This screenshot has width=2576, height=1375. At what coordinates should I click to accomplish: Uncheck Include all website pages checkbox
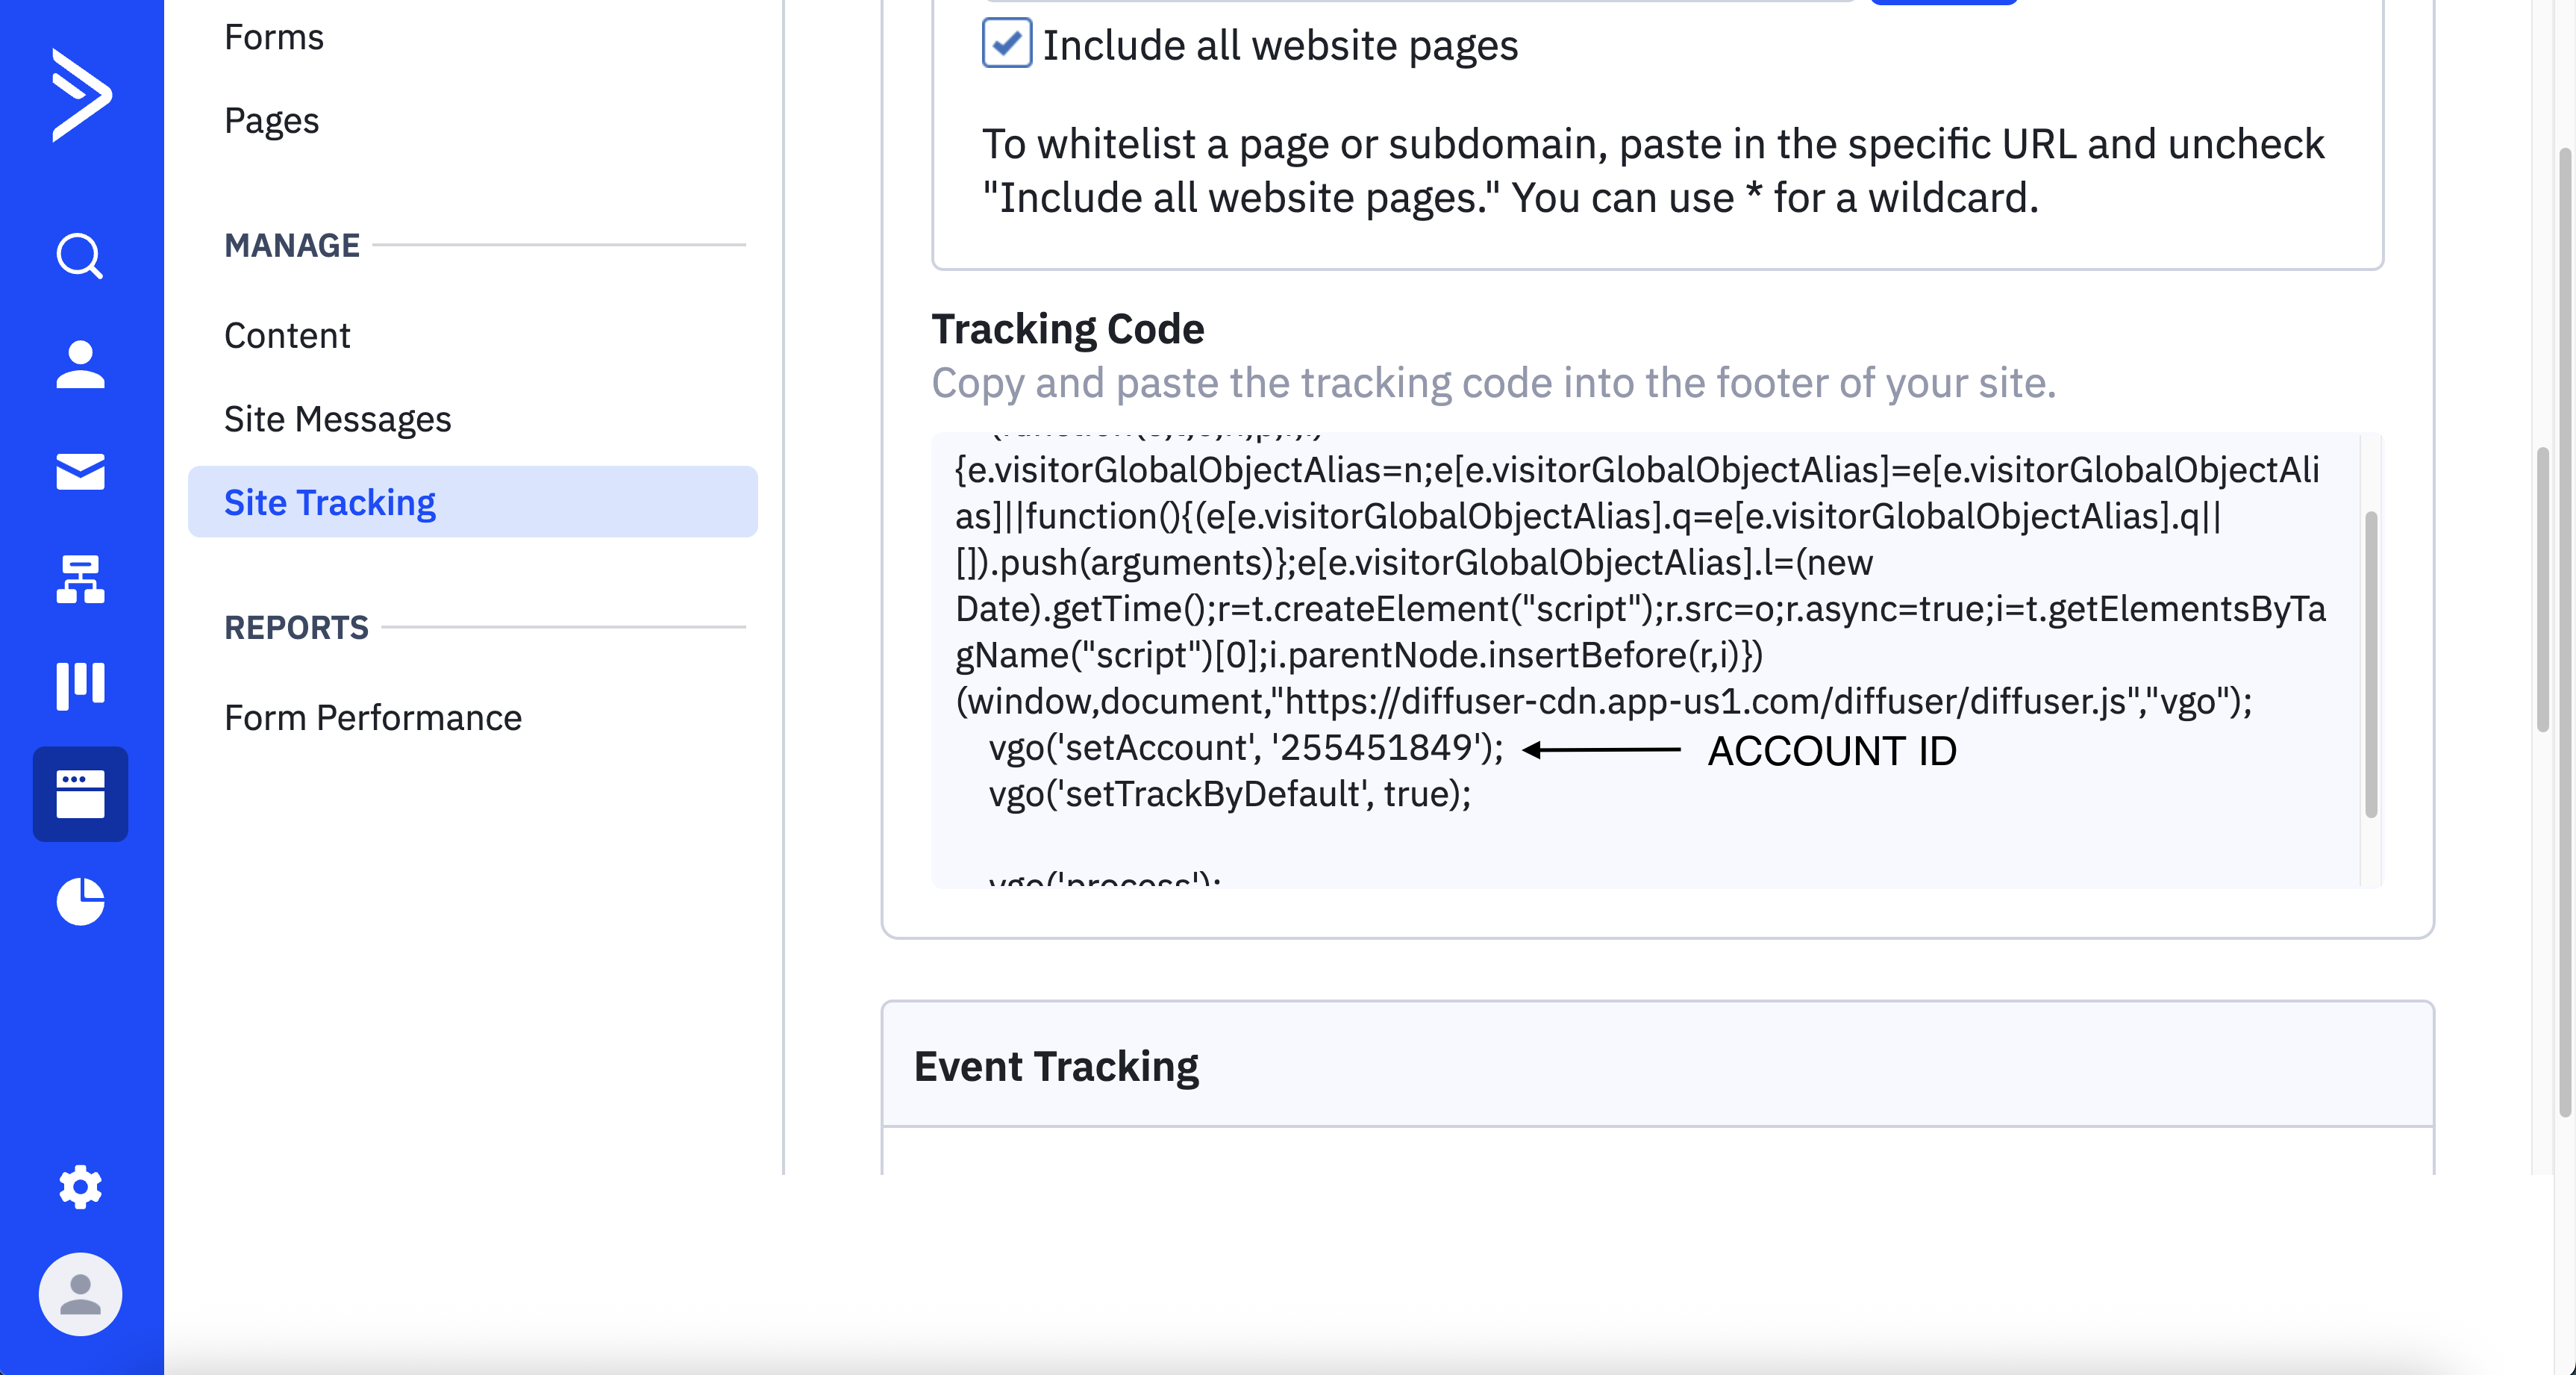[x=1006, y=43]
